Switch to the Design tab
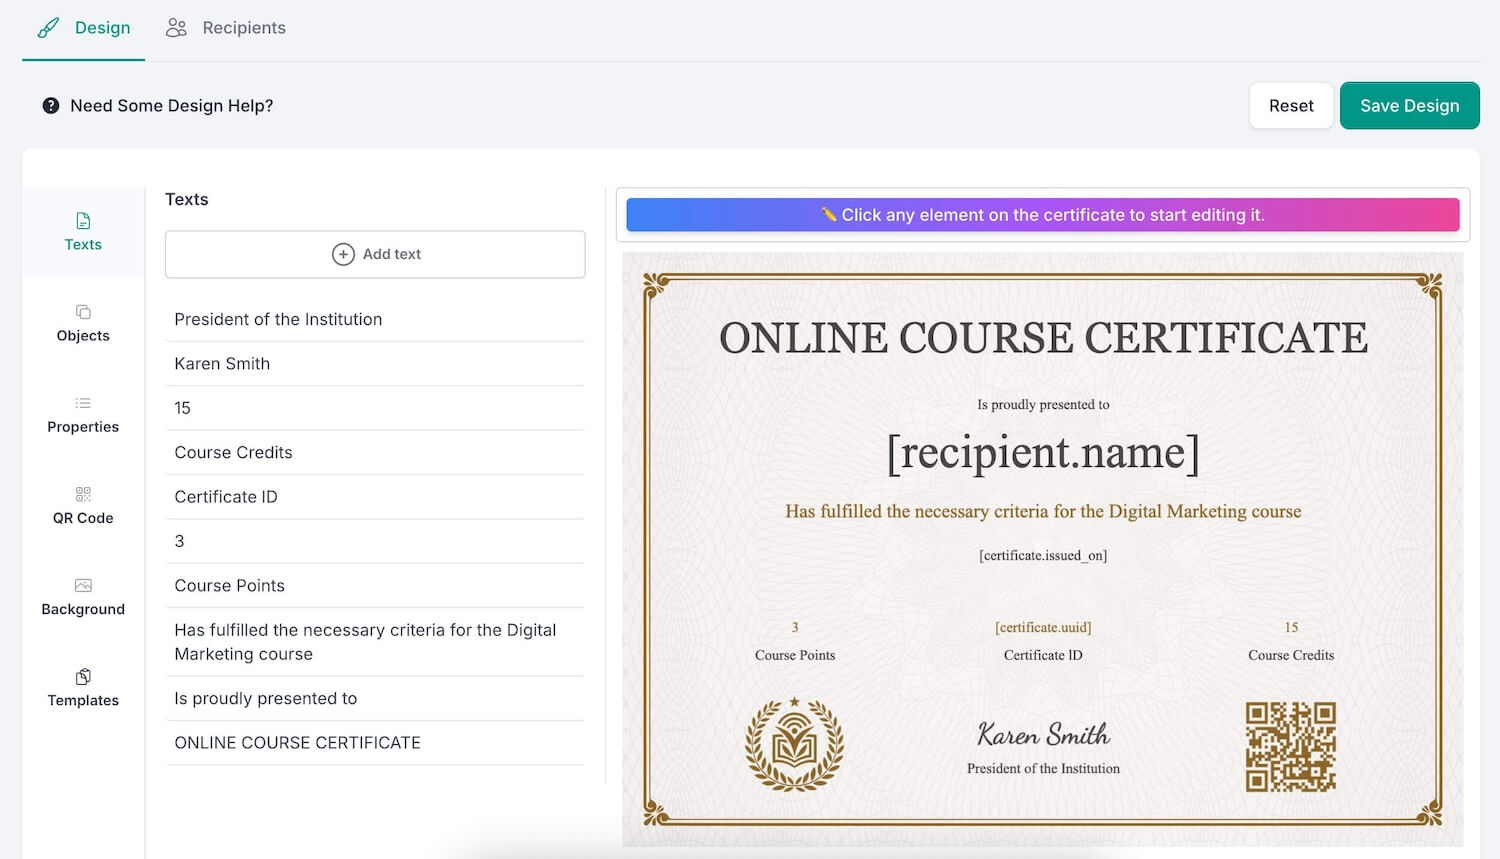Viewport: 1500px width, 859px height. [x=84, y=28]
